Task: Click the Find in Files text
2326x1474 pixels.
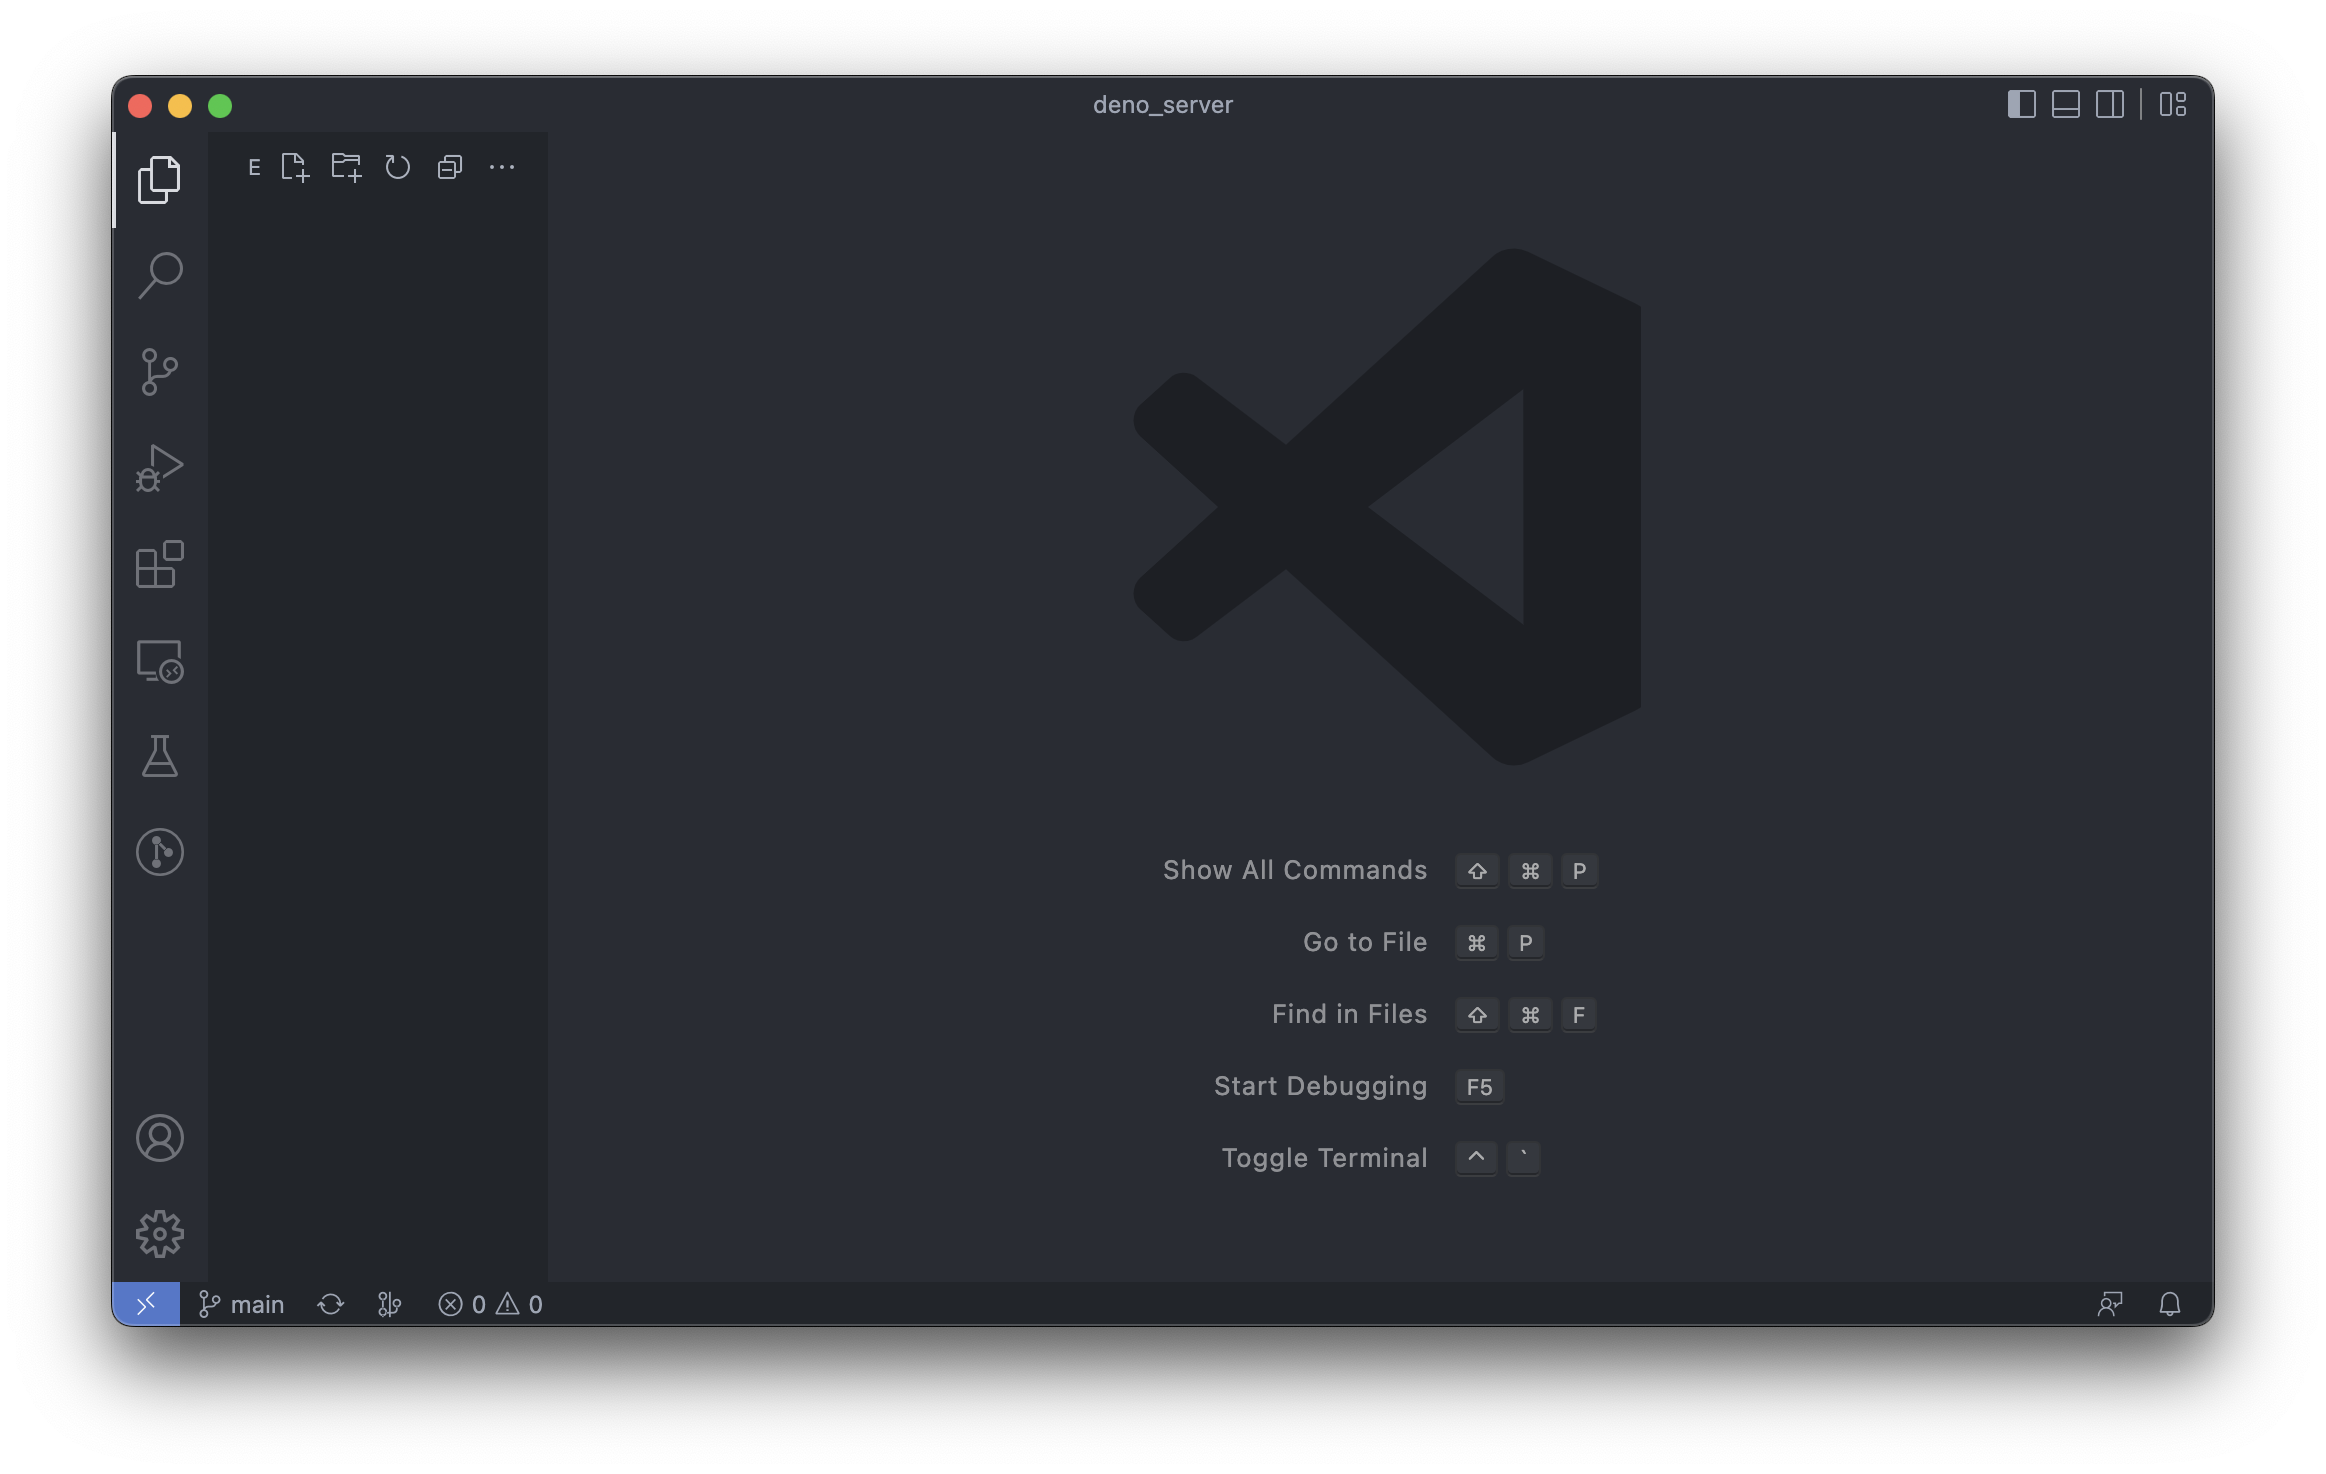Action: click(1349, 1014)
